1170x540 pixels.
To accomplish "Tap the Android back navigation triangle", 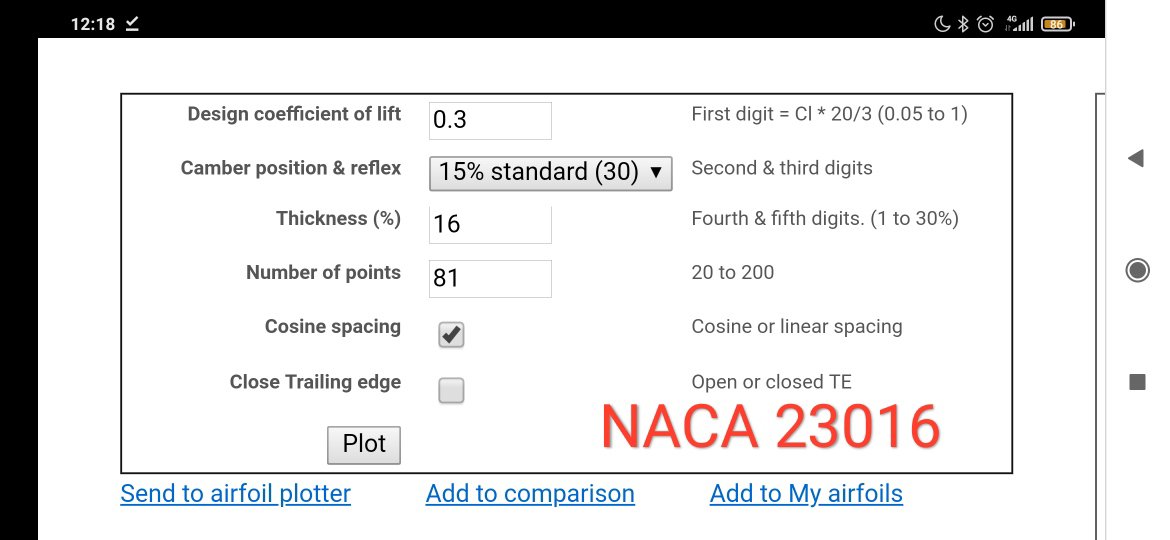I will [x=1135, y=158].
